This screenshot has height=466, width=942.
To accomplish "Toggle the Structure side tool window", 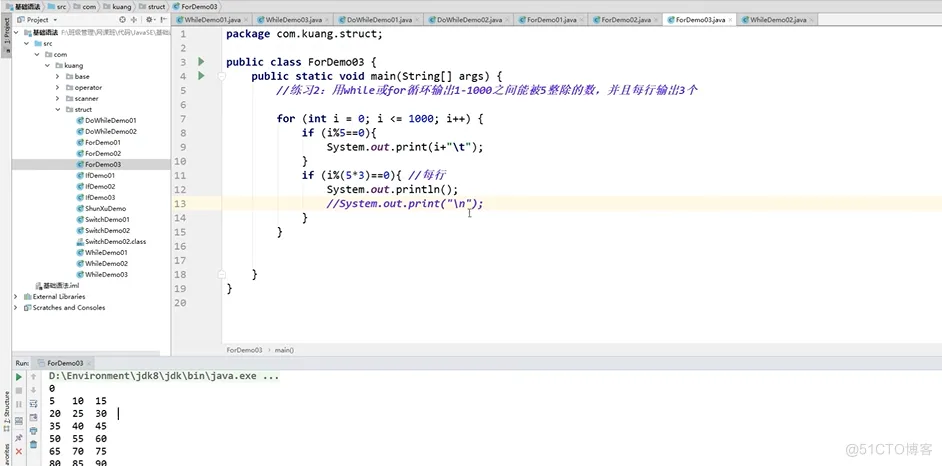I will click(x=7, y=410).
